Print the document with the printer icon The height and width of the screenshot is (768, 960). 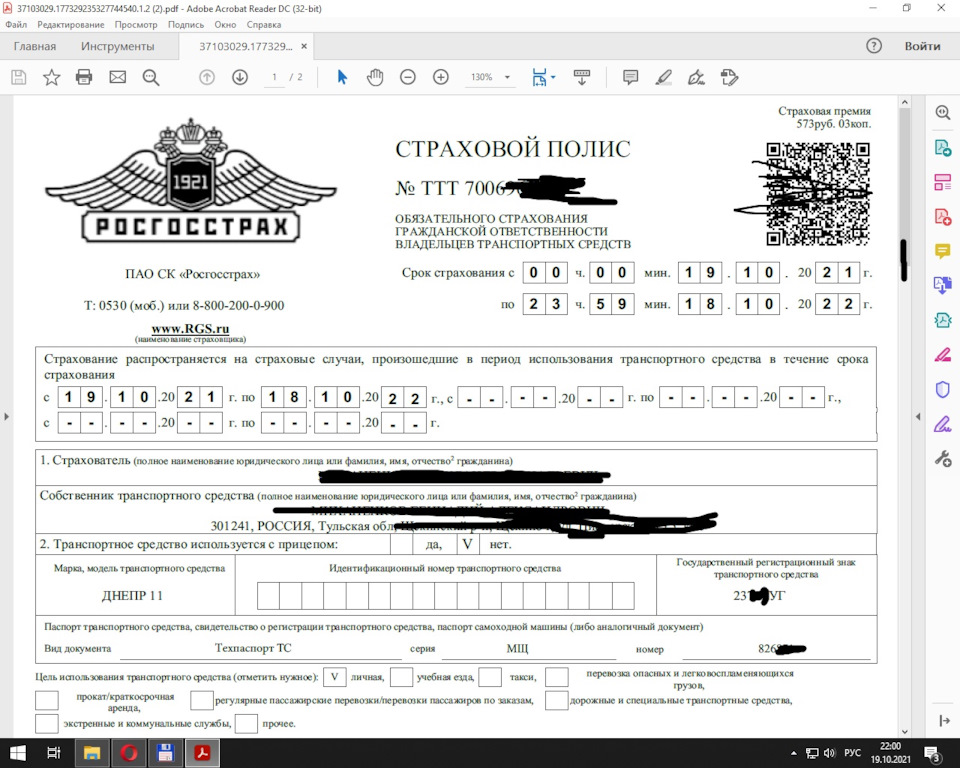pyautogui.click(x=84, y=77)
